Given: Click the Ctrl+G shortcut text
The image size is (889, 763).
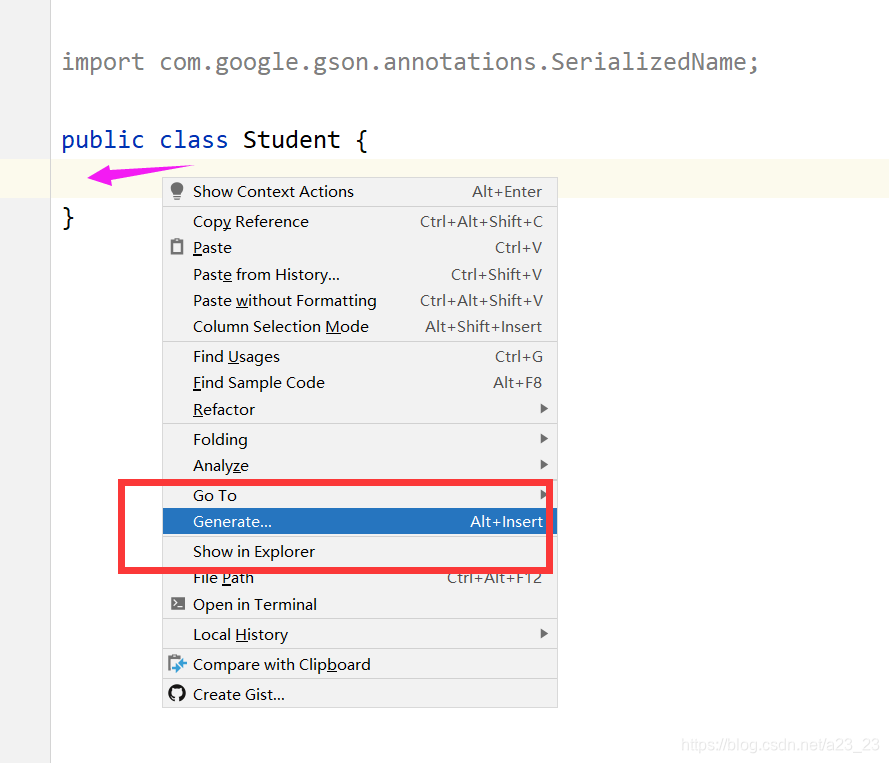Looking at the screenshot, I should (x=518, y=357).
